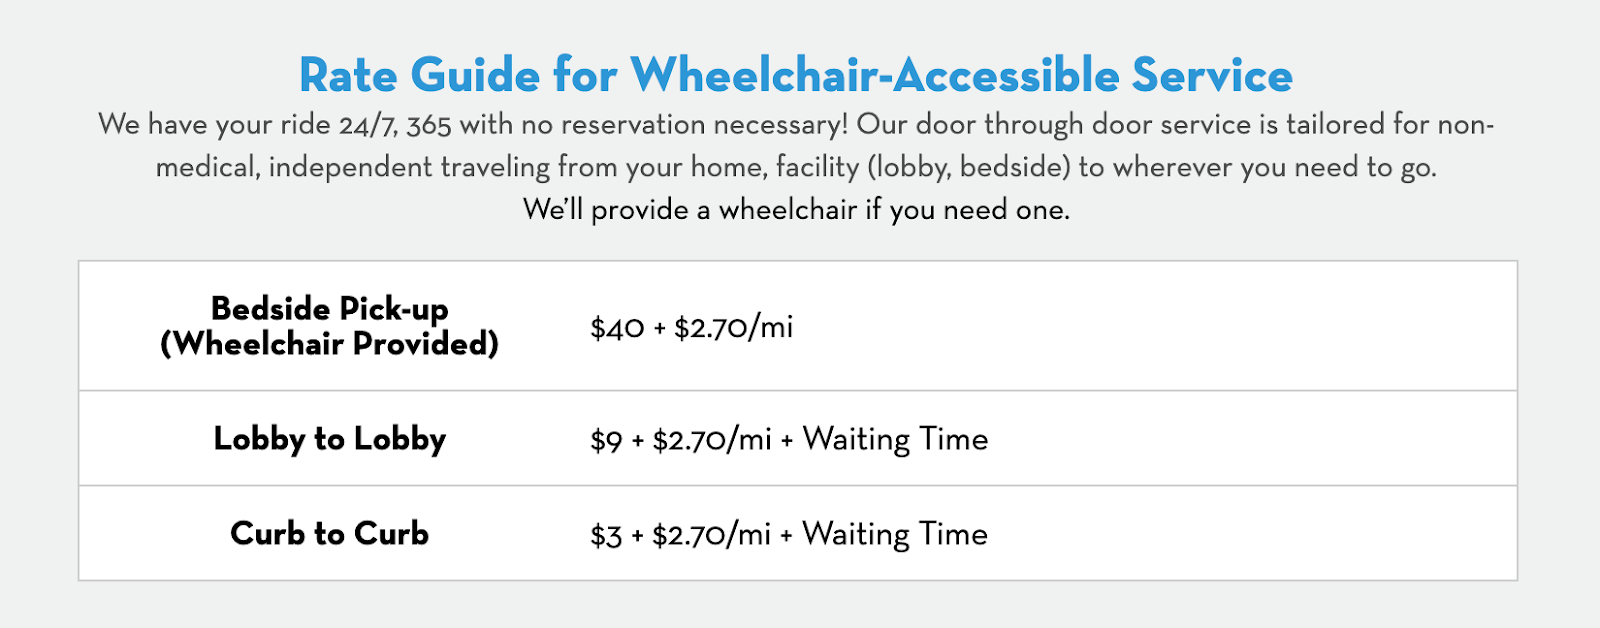Click "Waiting Time" in Curb to Curb row
1600x628 pixels.
895,534
